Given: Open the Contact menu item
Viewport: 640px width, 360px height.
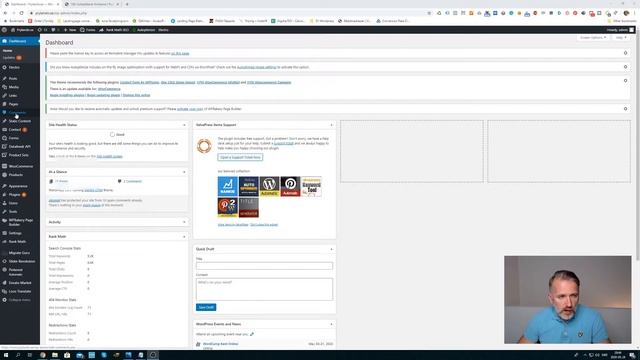Looking at the screenshot, I should pos(15,129).
